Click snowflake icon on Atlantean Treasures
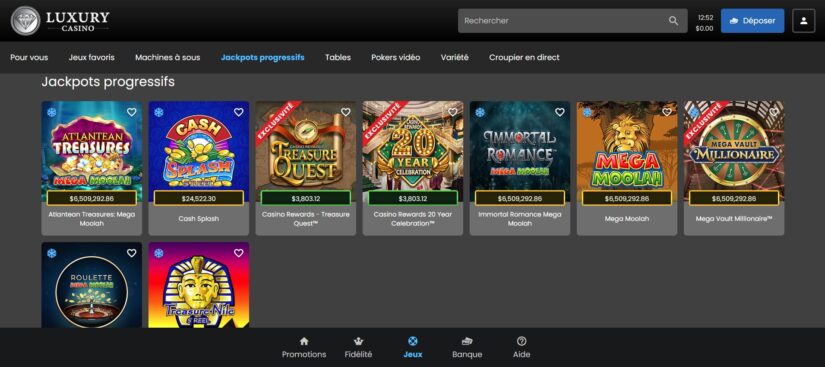 (52, 112)
